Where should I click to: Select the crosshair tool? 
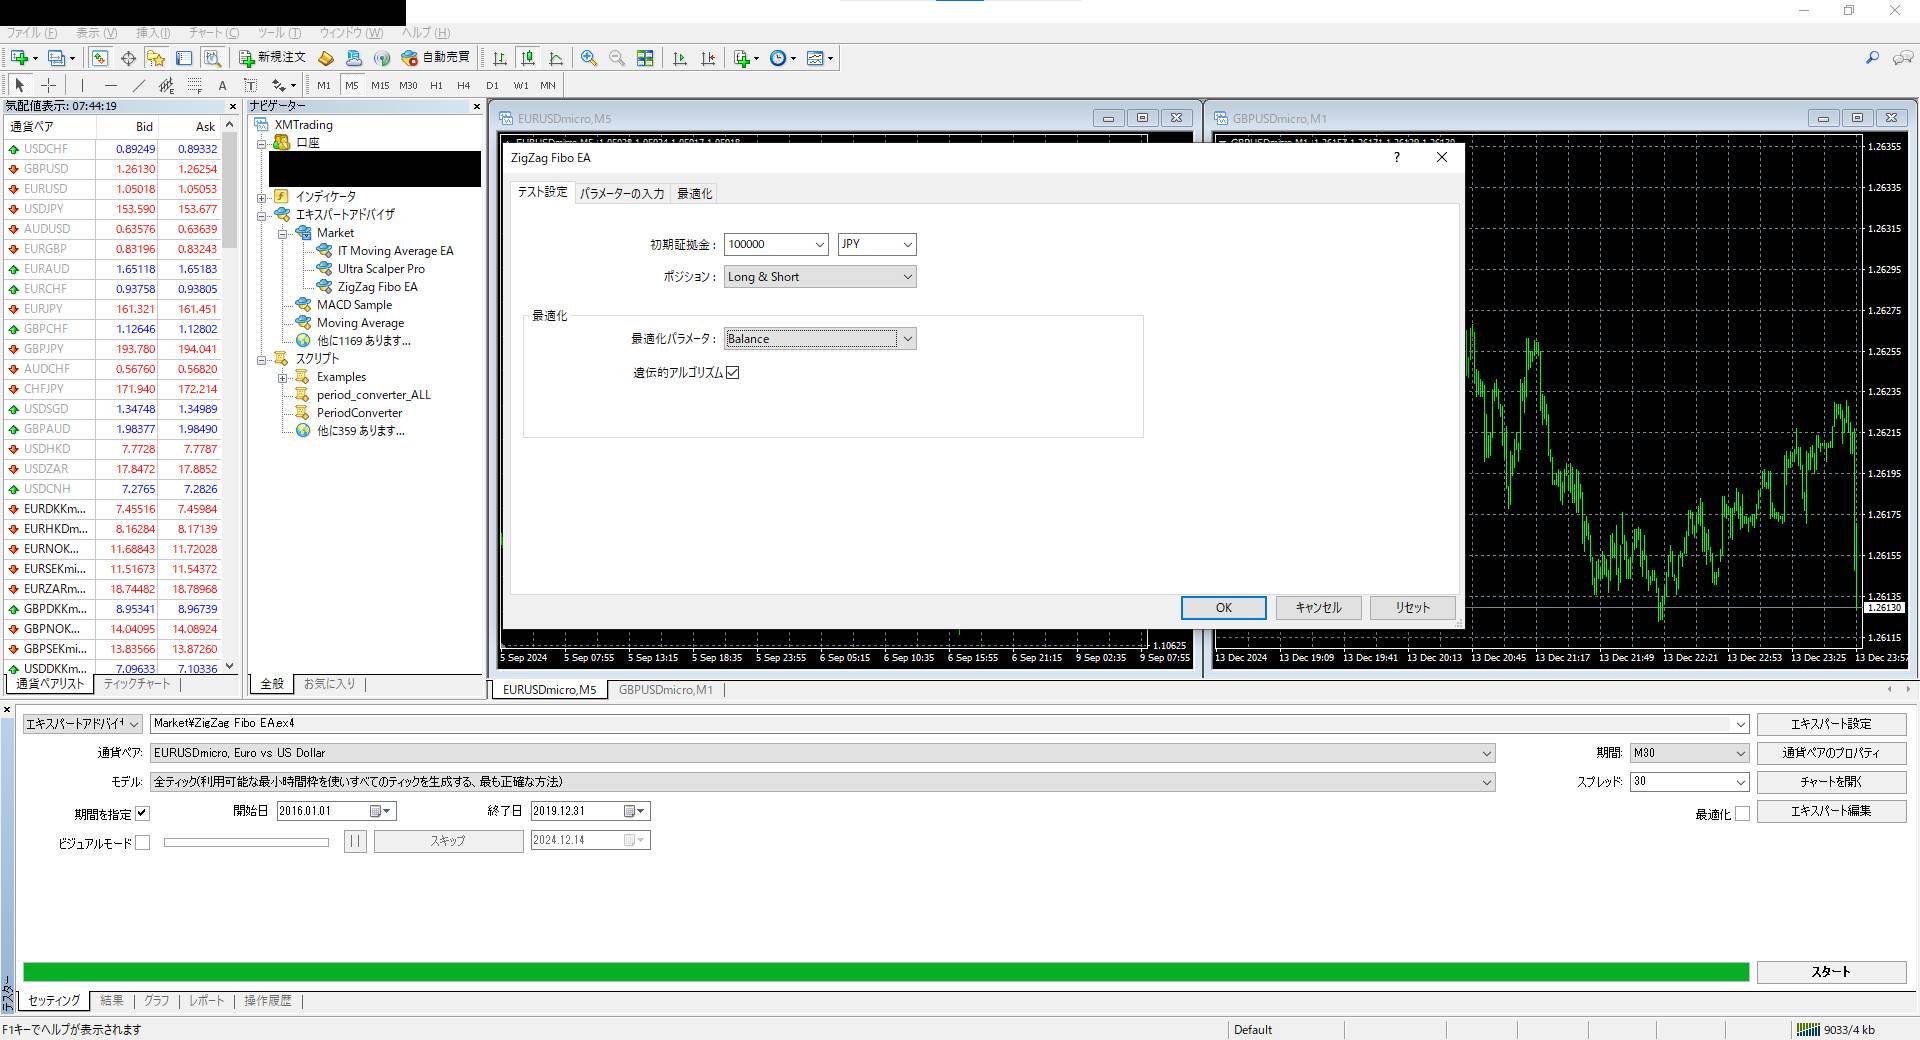tap(48, 85)
